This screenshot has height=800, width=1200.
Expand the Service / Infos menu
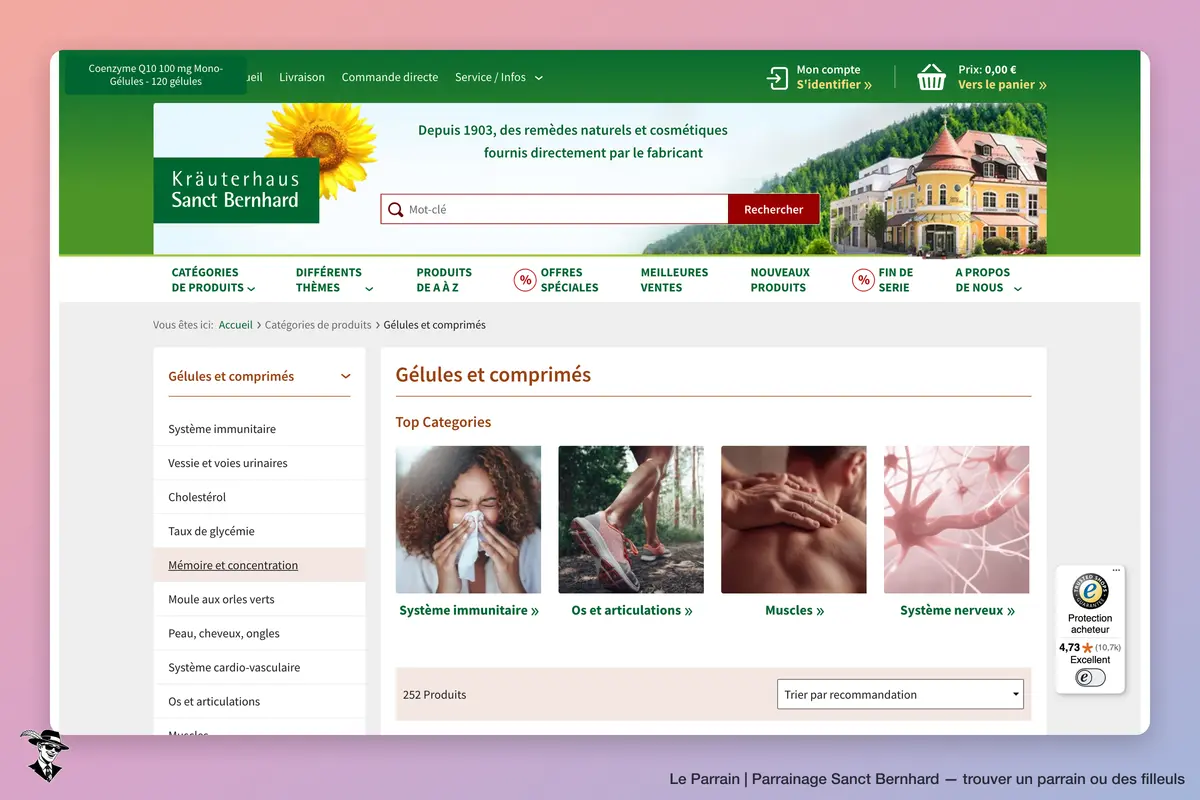click(499, 77)
